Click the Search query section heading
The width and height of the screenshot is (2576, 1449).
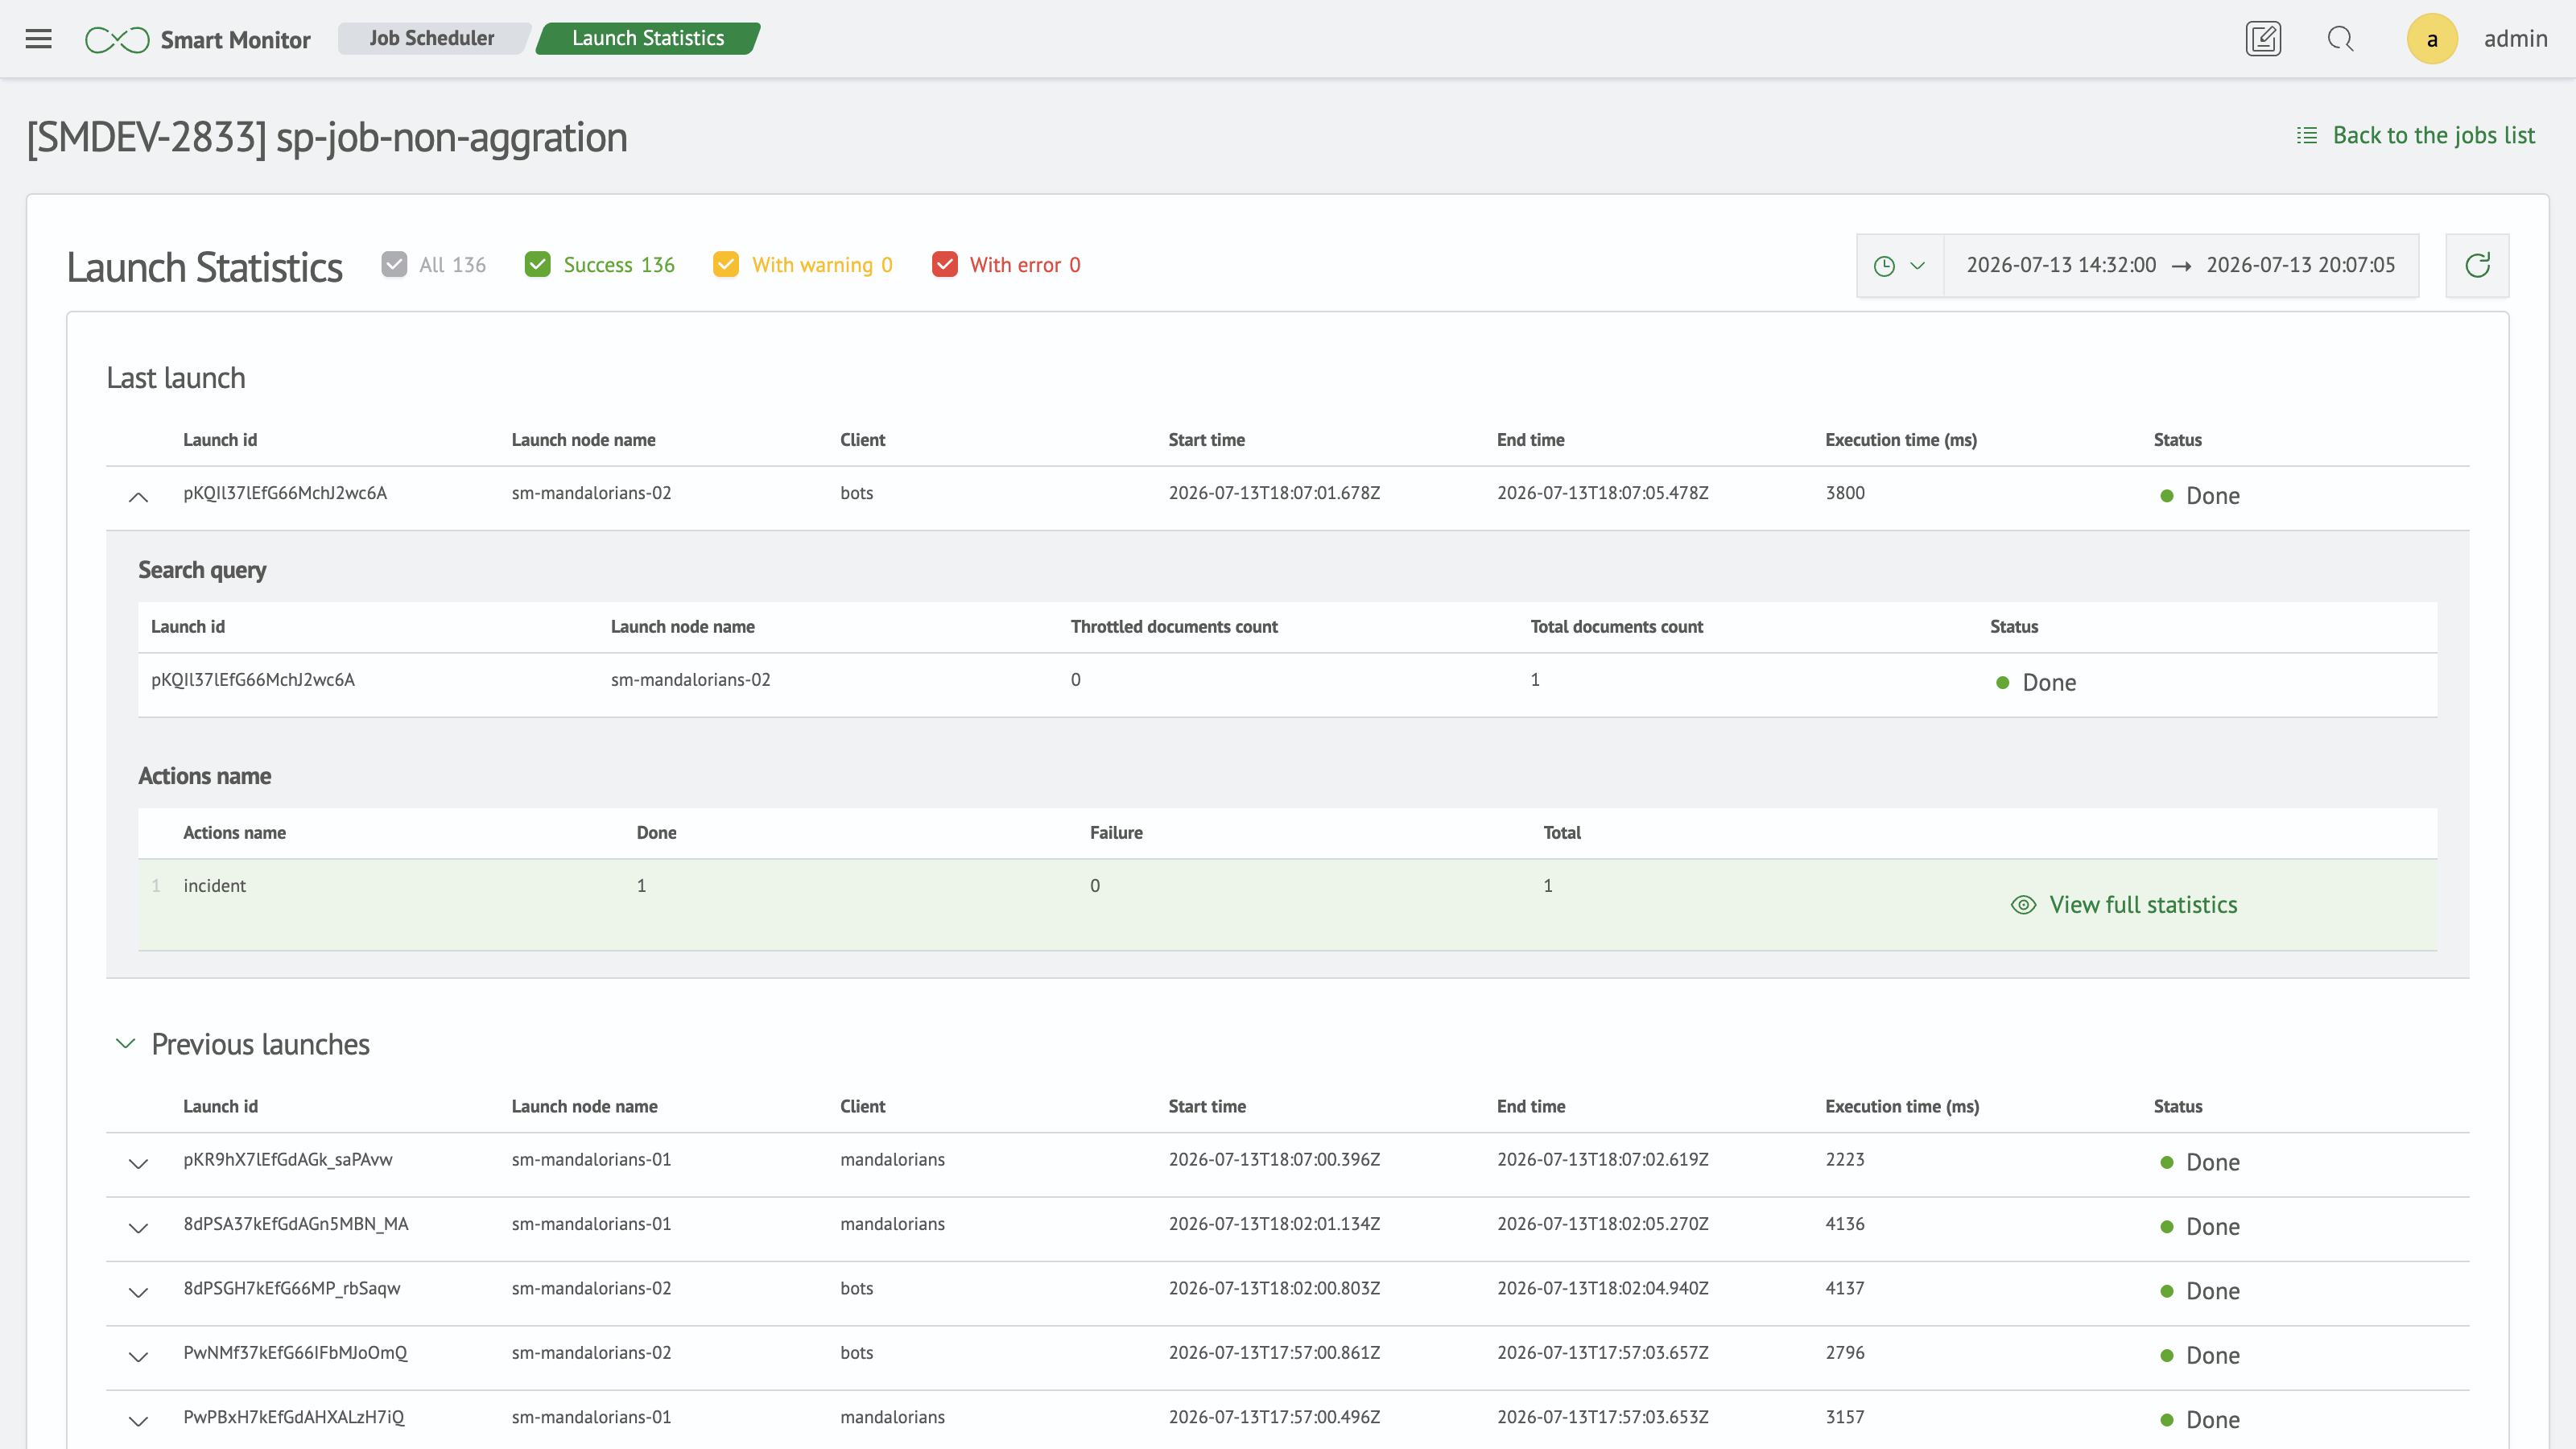tap(202, 570)
